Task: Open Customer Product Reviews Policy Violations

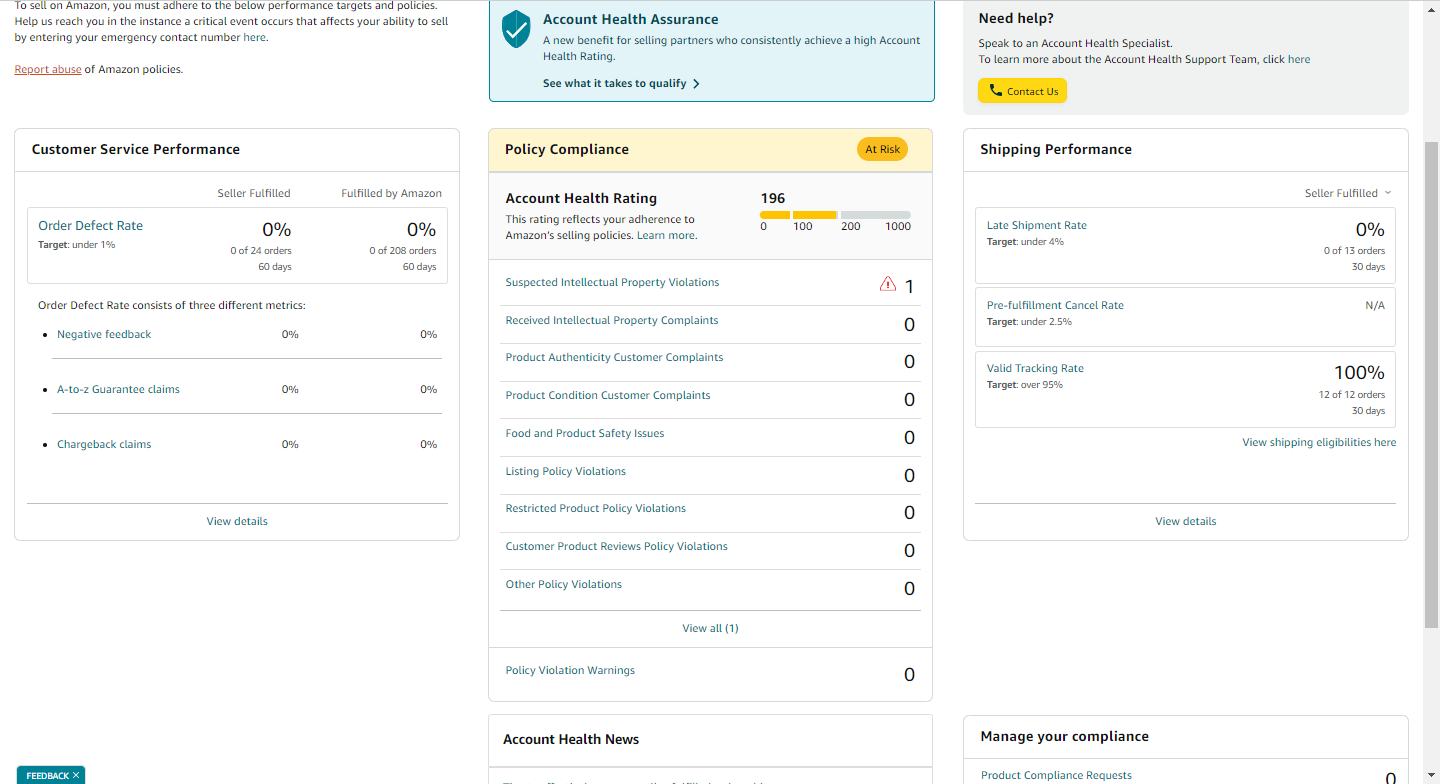Action: pos(617,546)
